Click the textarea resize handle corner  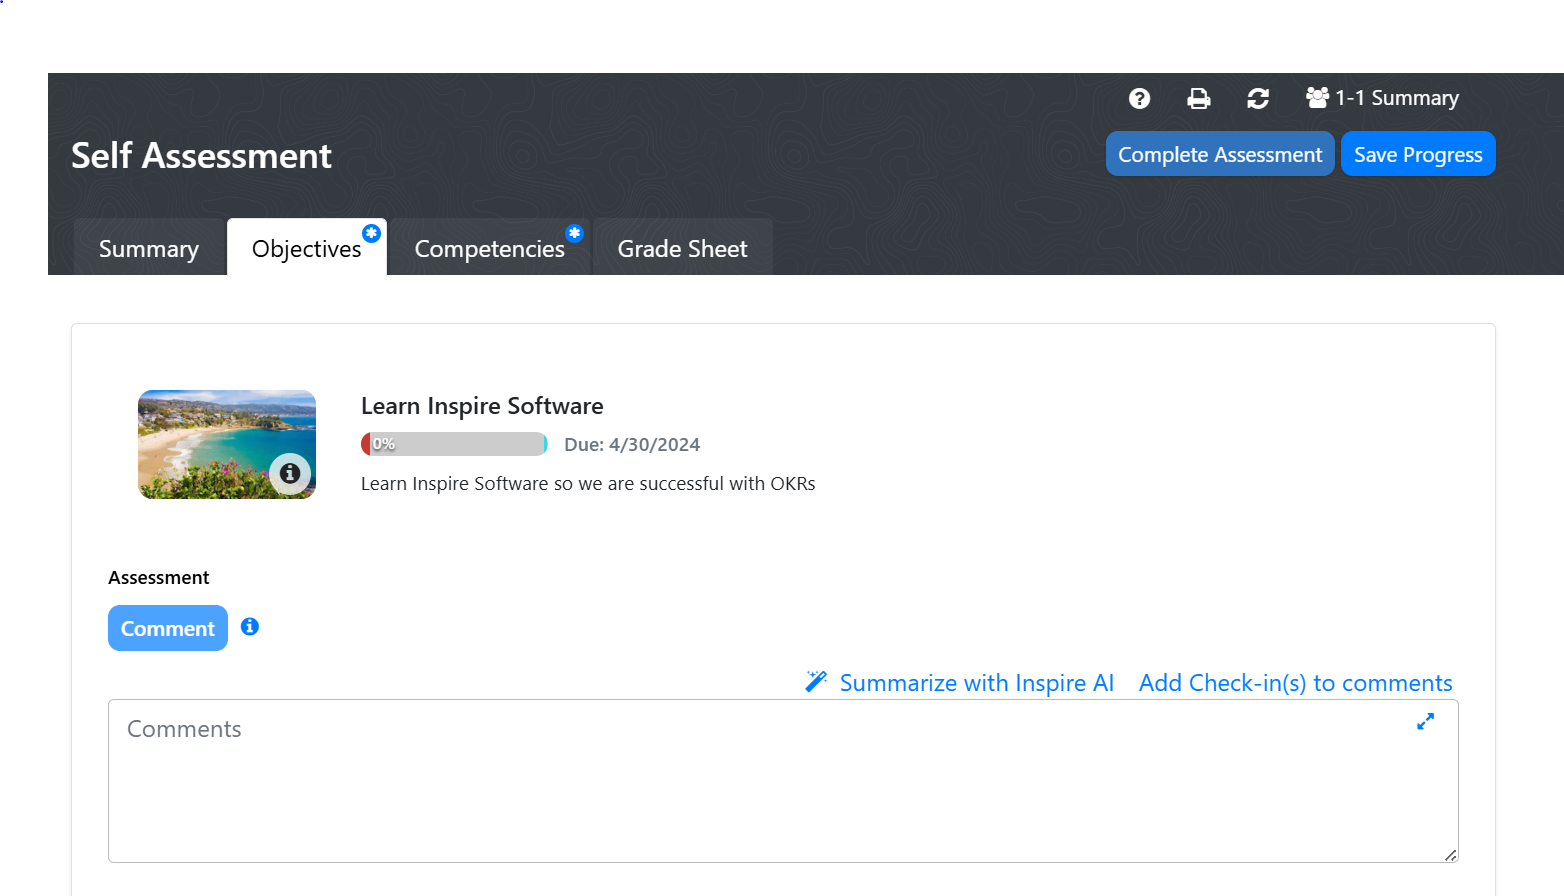[x=1450, y=855]
